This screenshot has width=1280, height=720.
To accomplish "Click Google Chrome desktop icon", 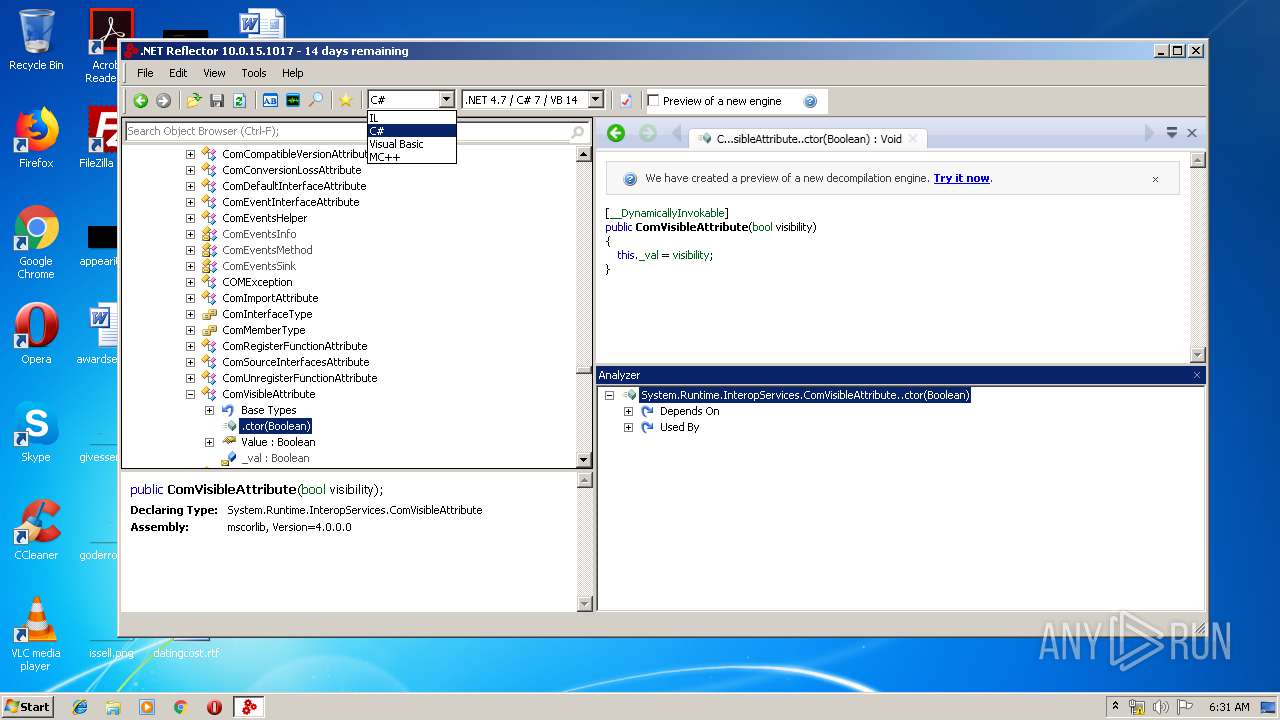I will point(35,243).
